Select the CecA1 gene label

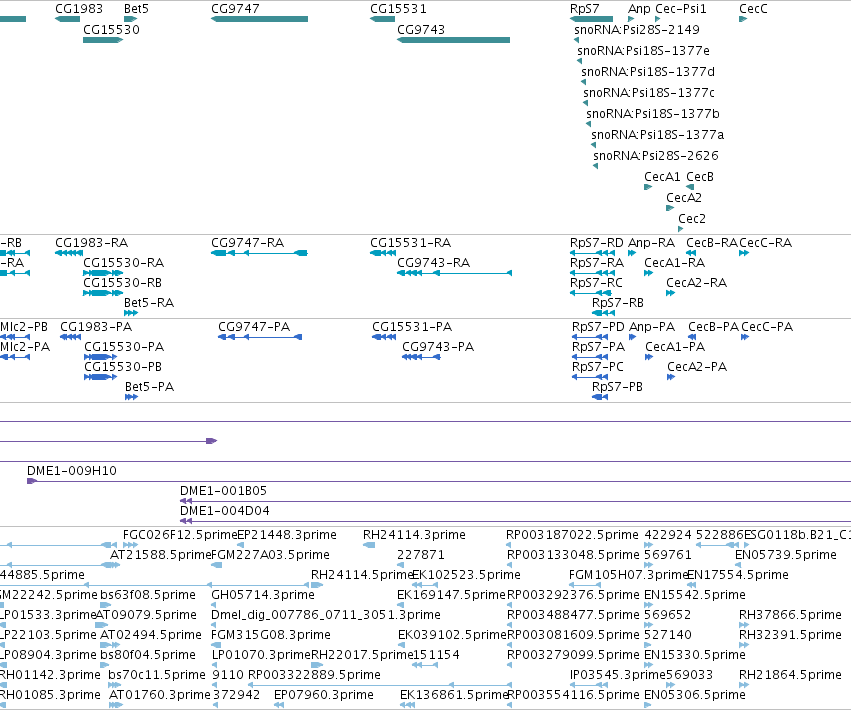pos(662,177)
